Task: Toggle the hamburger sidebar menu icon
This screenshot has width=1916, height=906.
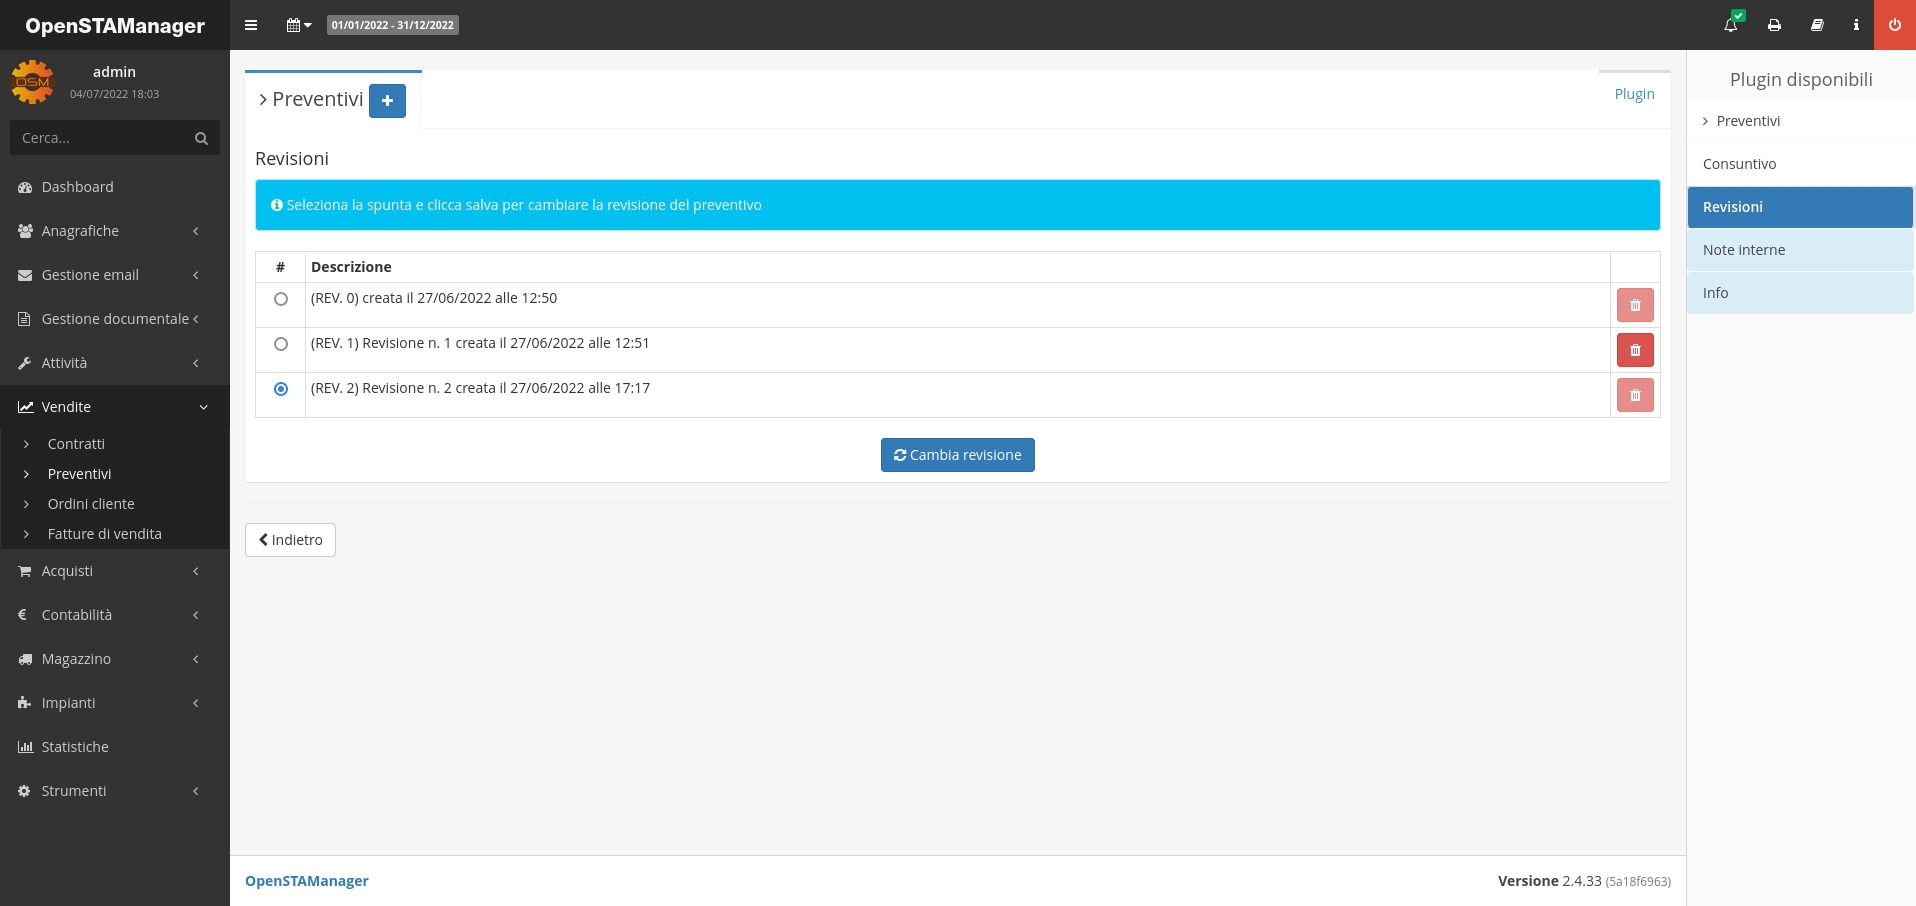Action: tap(251, 25)
